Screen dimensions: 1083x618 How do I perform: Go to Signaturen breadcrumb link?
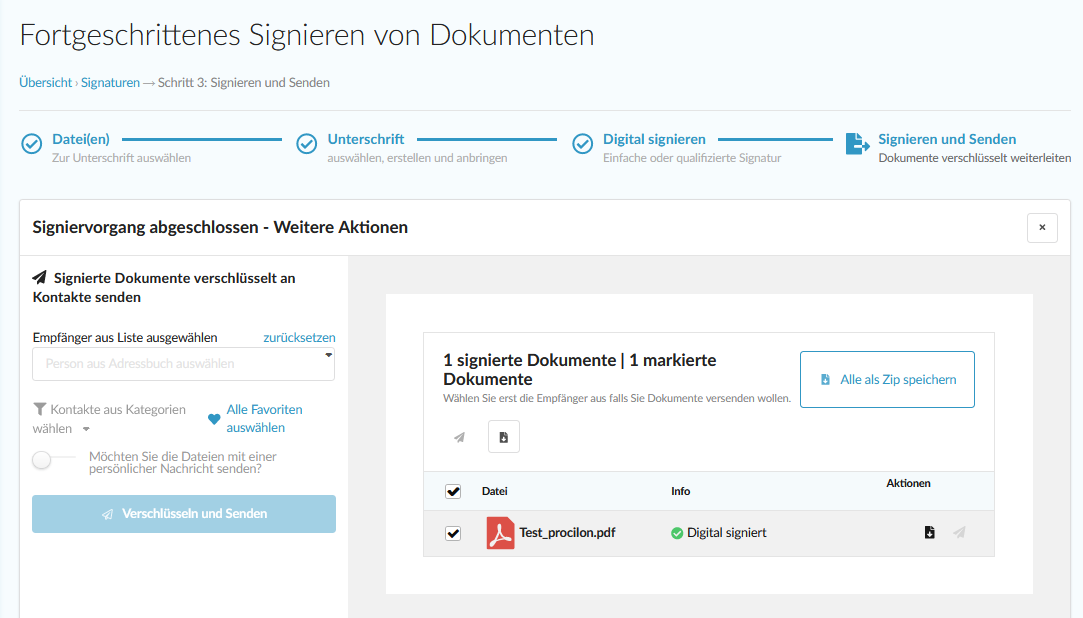coord(110,83)
